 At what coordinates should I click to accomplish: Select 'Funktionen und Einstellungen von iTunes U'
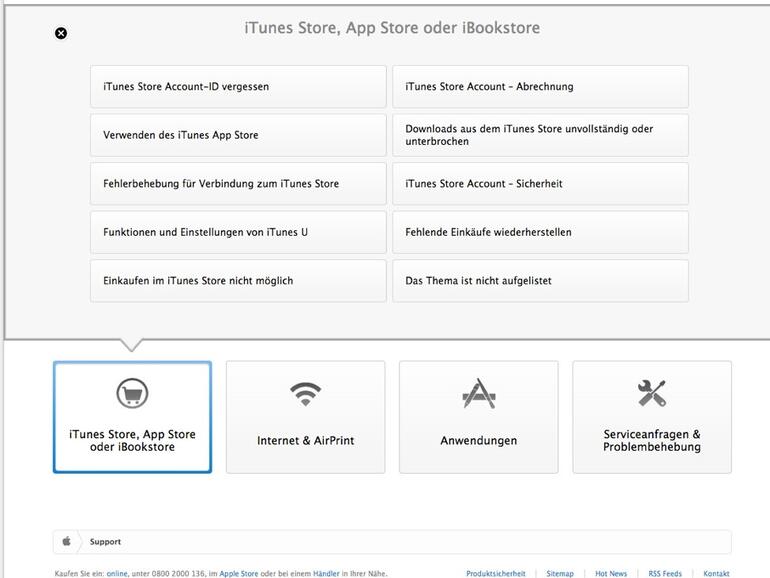(238, 232)
